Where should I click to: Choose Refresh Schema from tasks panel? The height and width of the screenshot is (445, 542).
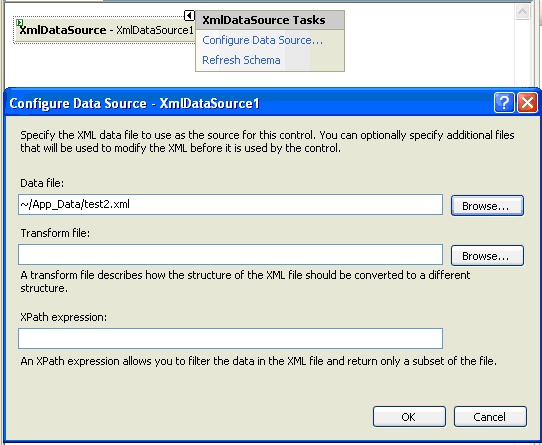(241, 60)
